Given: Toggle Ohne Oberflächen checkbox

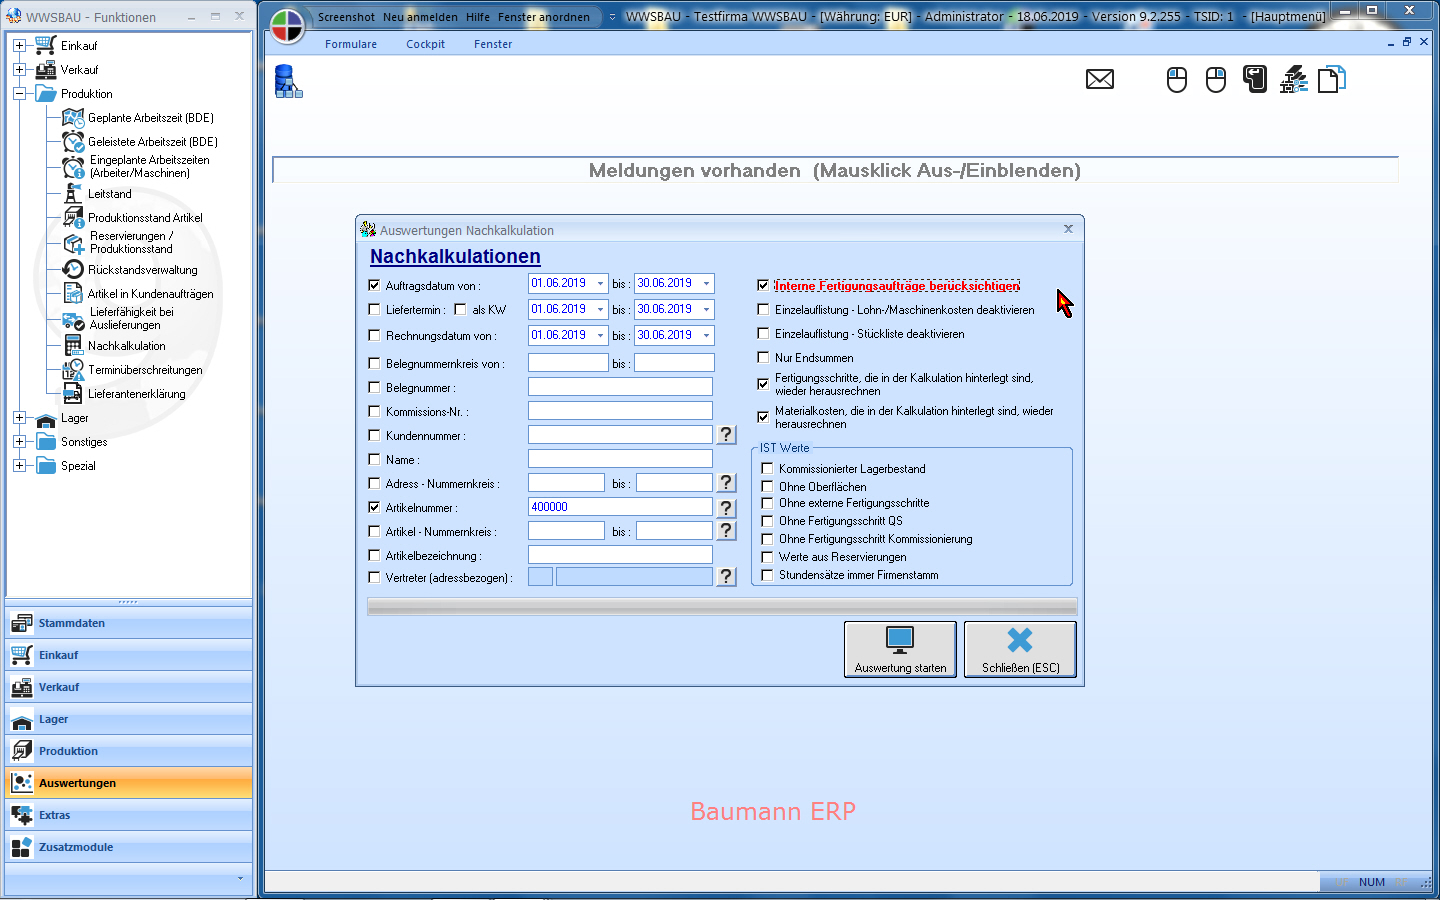Looking at the screenshot, I should pos(768,487).
